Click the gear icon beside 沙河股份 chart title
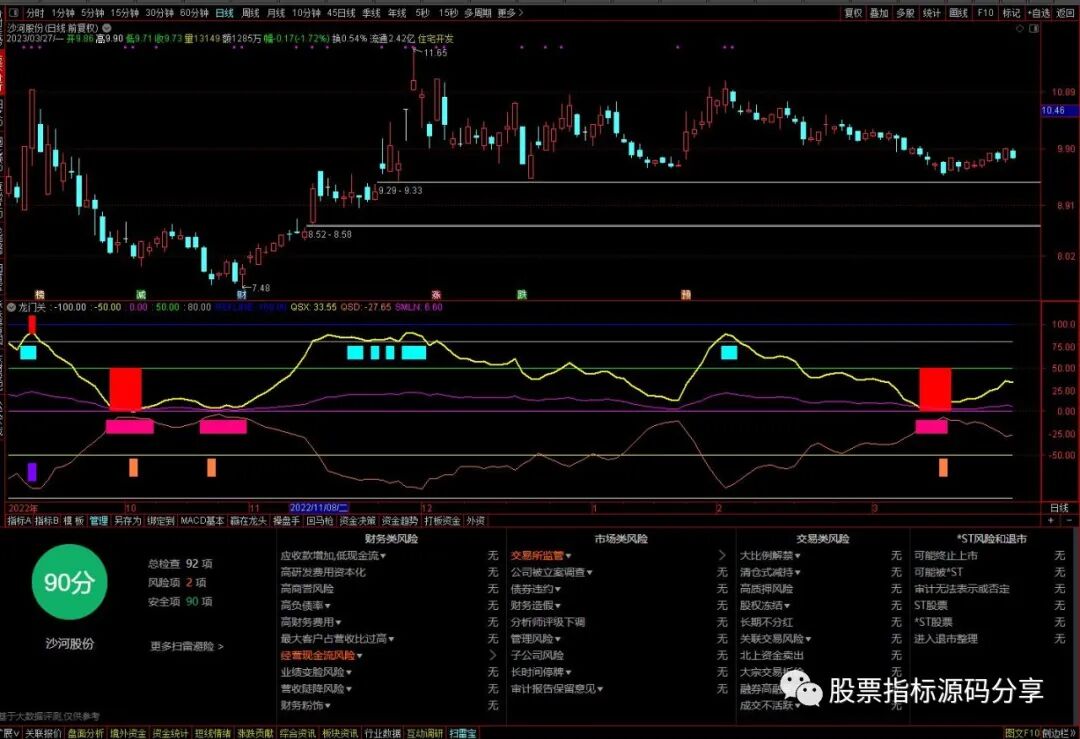 (x=107, y=28)
